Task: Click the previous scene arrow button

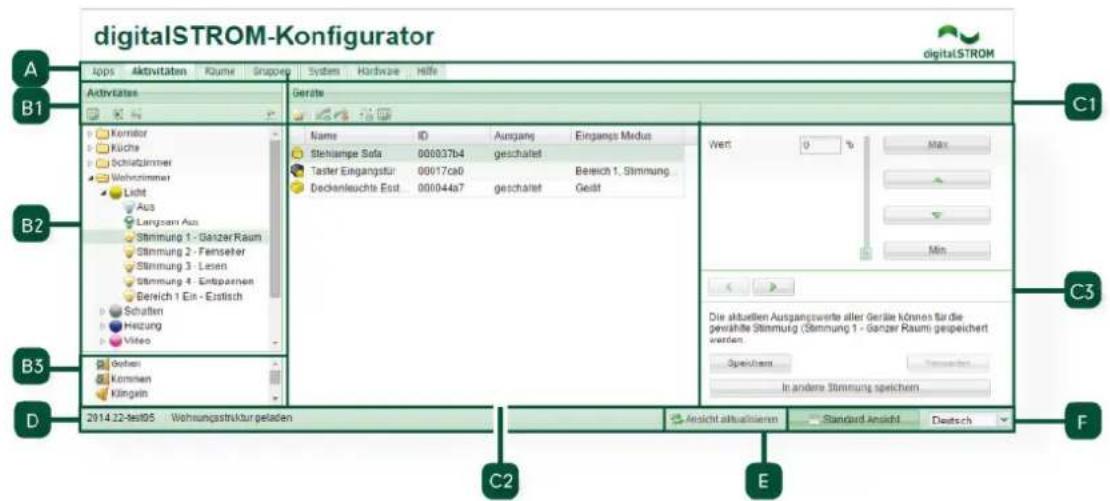Action: click(x=729, y=287)
